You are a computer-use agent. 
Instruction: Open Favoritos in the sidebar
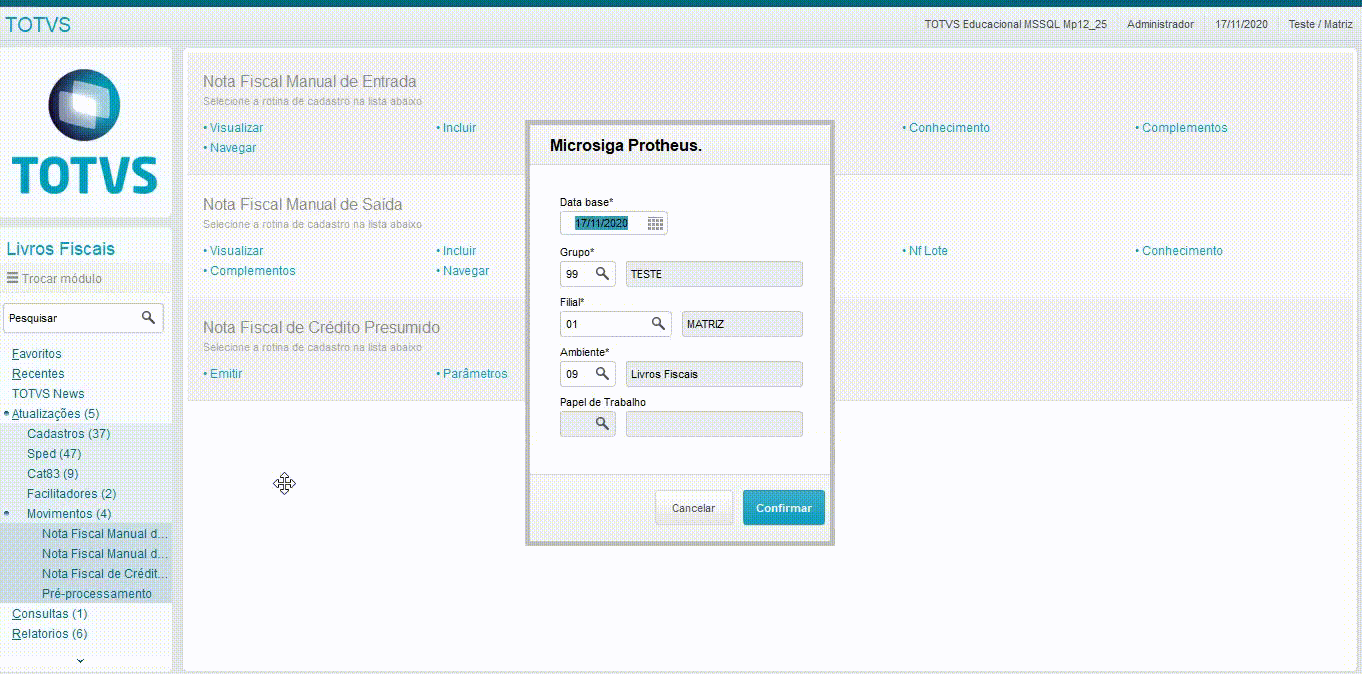[x=37, y=353]
